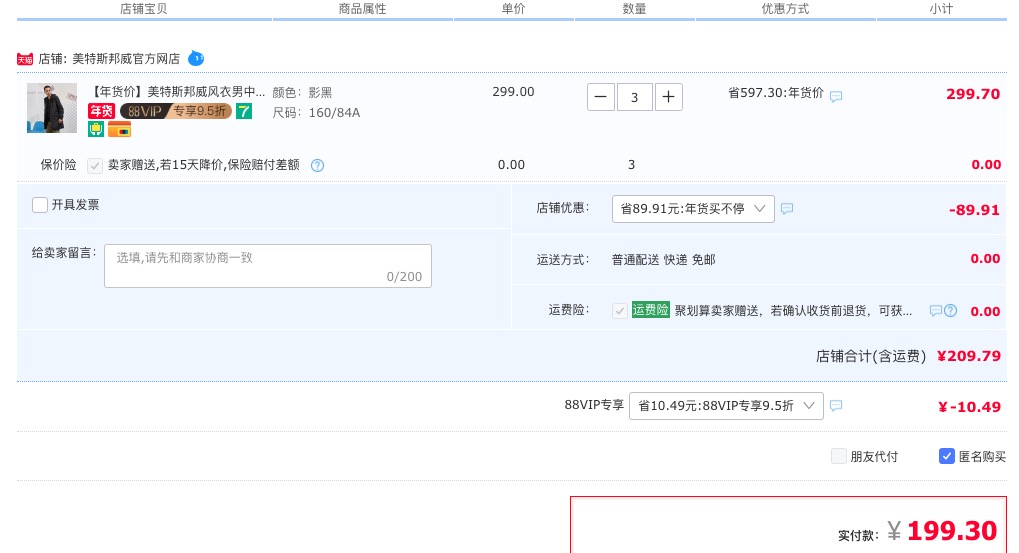Viewport: 1019px width, 553px height.
Task: Click the 给卖家留言 message text box
Action: tap(268, 266)
